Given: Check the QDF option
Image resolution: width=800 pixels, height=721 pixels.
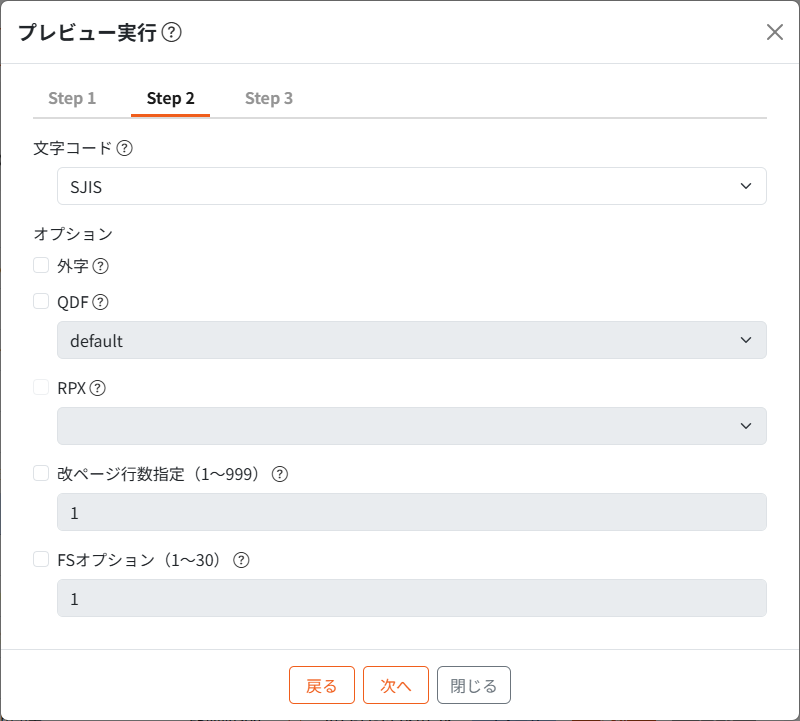Looking at the screenshot, I should (x=40, y=301).
